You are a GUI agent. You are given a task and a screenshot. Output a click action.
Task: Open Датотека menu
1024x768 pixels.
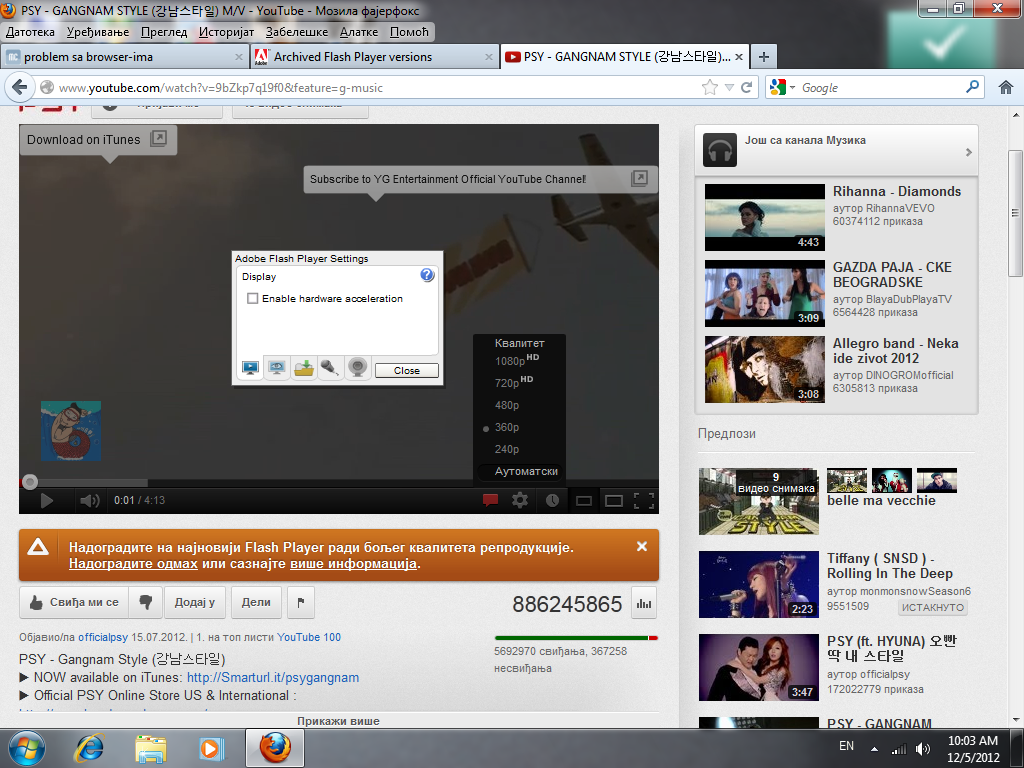click(x=30, y=32)
